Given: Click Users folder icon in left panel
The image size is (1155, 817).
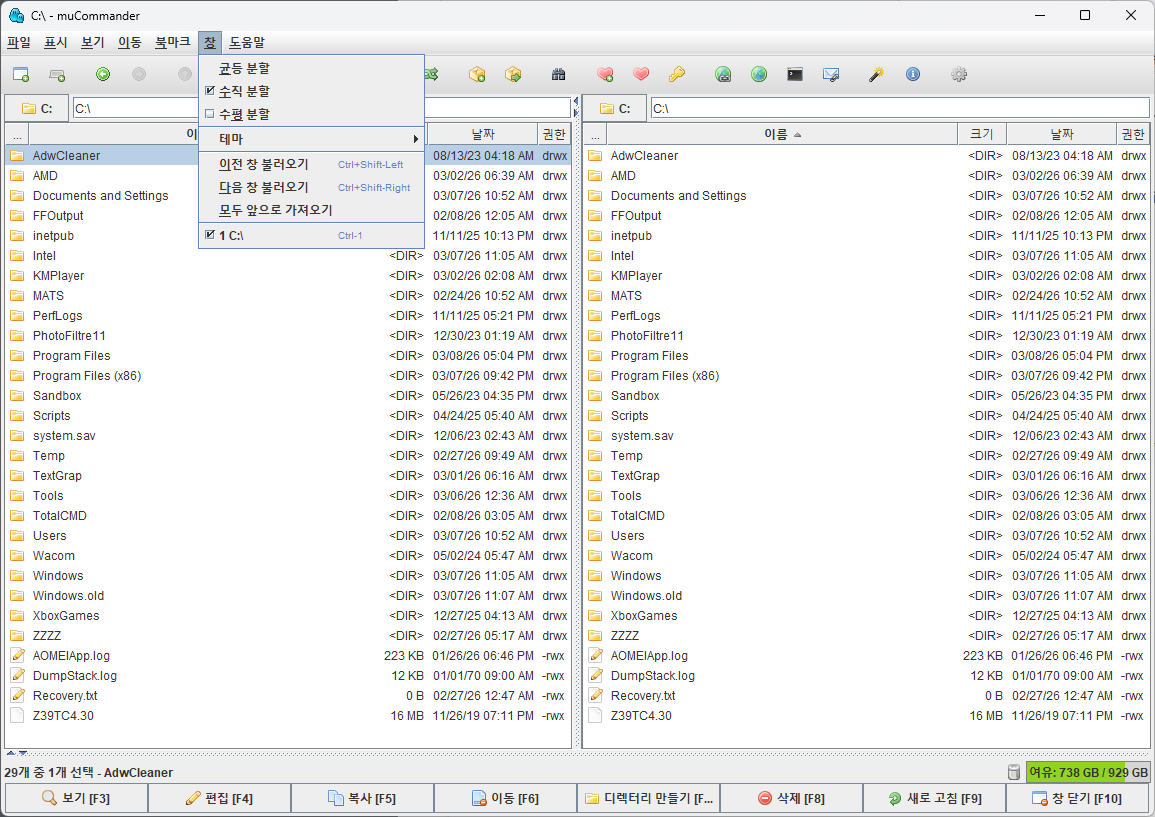Looking at the screenshot, I should click(x=17, y=536).
